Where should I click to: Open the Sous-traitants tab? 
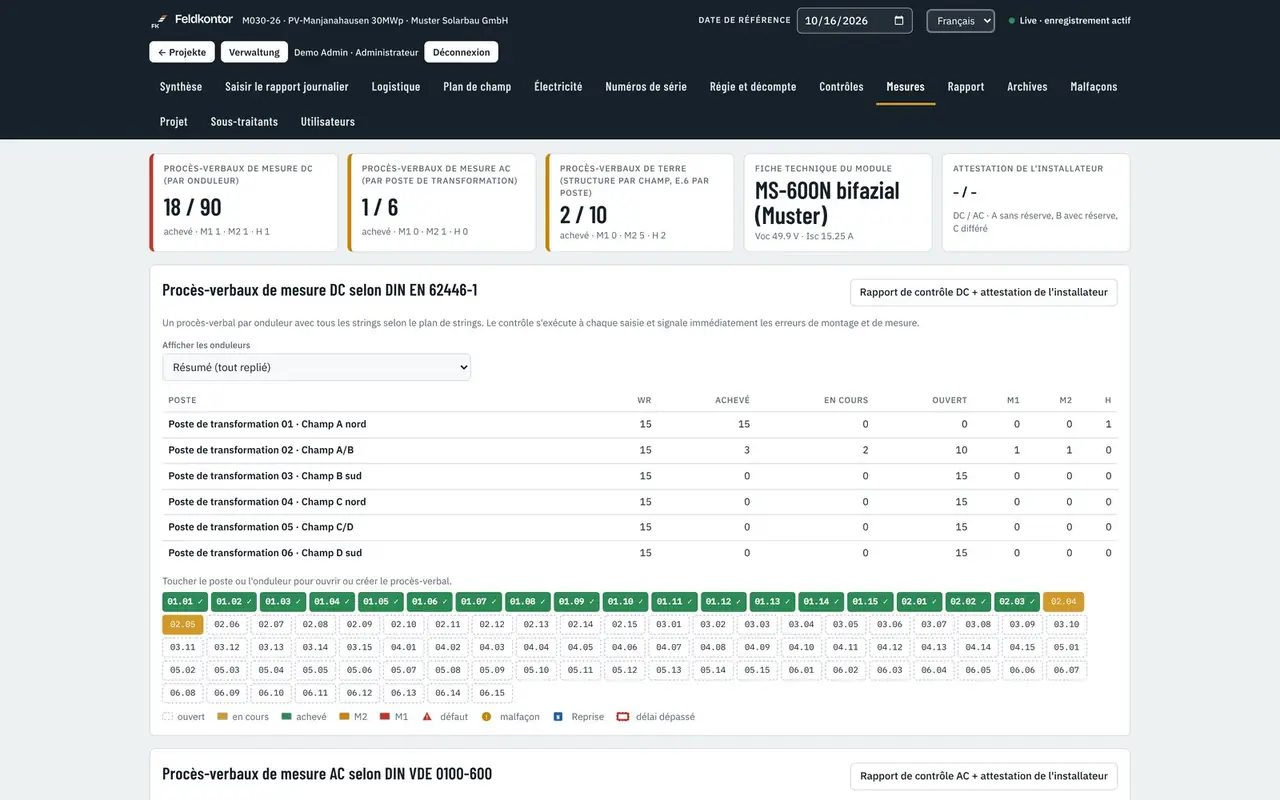click(x=244, y=122)
